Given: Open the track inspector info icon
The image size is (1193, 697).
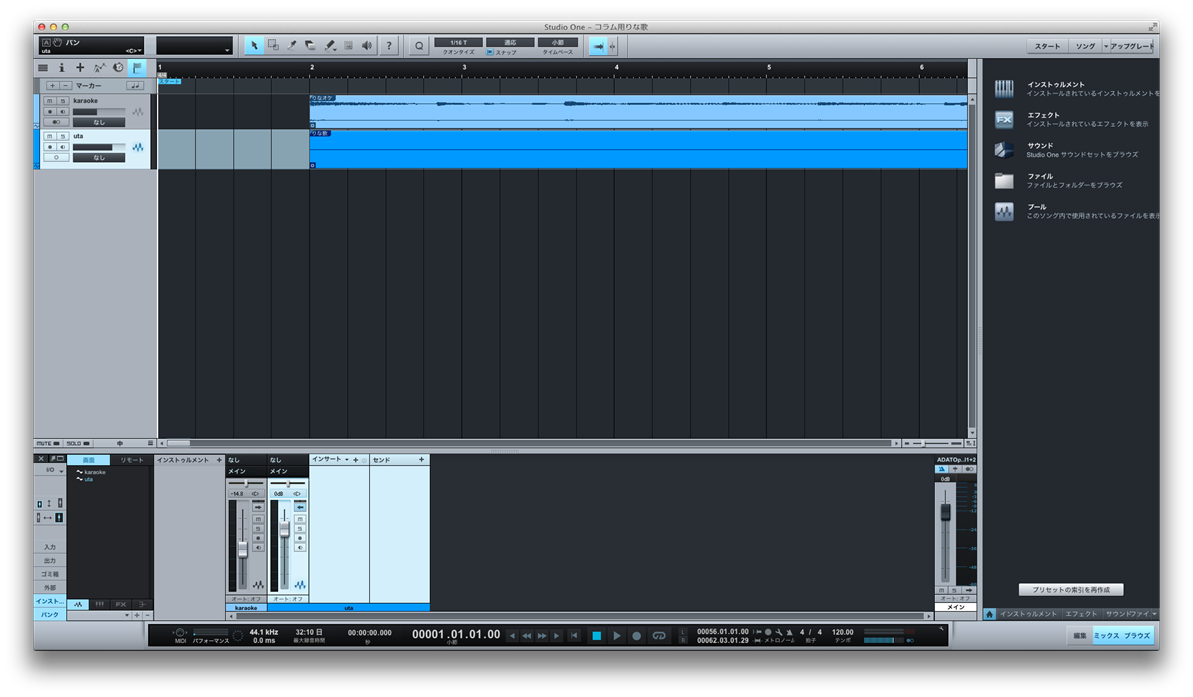Looking at the screenshot, I should [x=61, y=68].
